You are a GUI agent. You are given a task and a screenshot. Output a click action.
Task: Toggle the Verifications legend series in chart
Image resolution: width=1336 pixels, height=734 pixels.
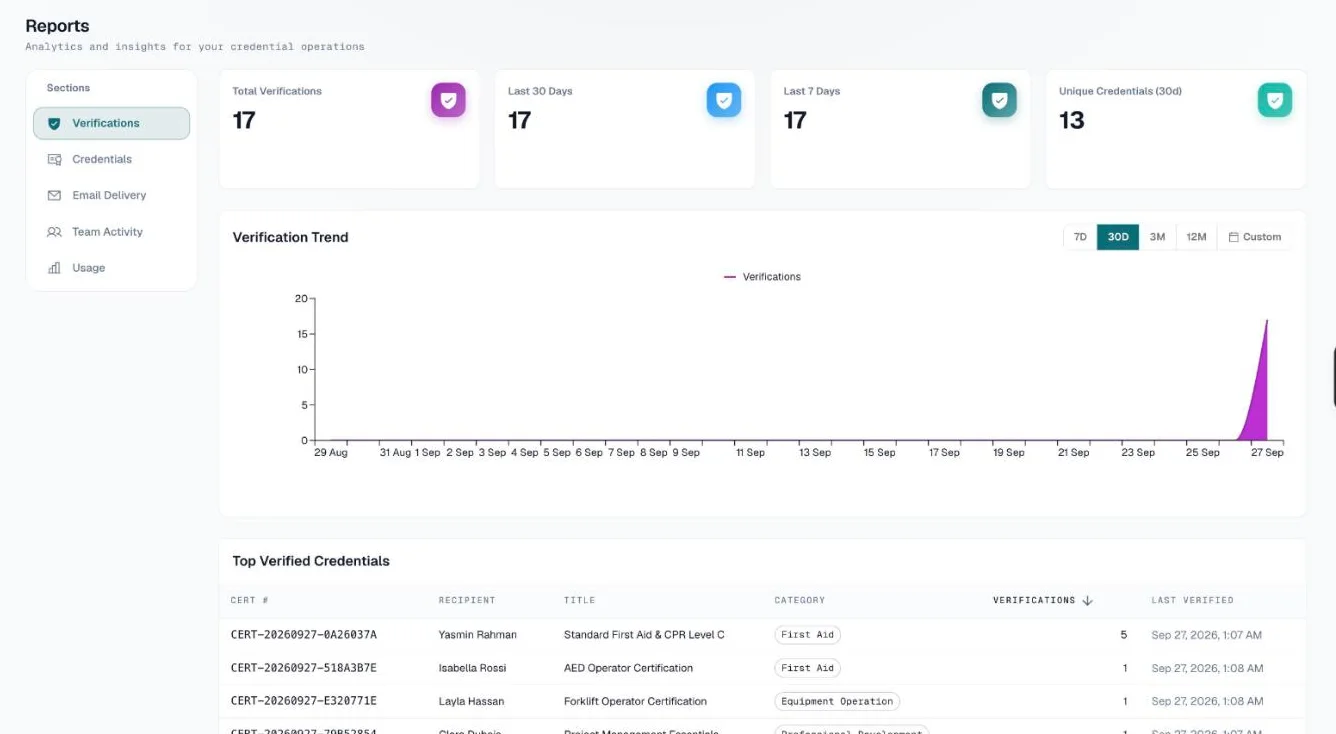pos(762,277)
